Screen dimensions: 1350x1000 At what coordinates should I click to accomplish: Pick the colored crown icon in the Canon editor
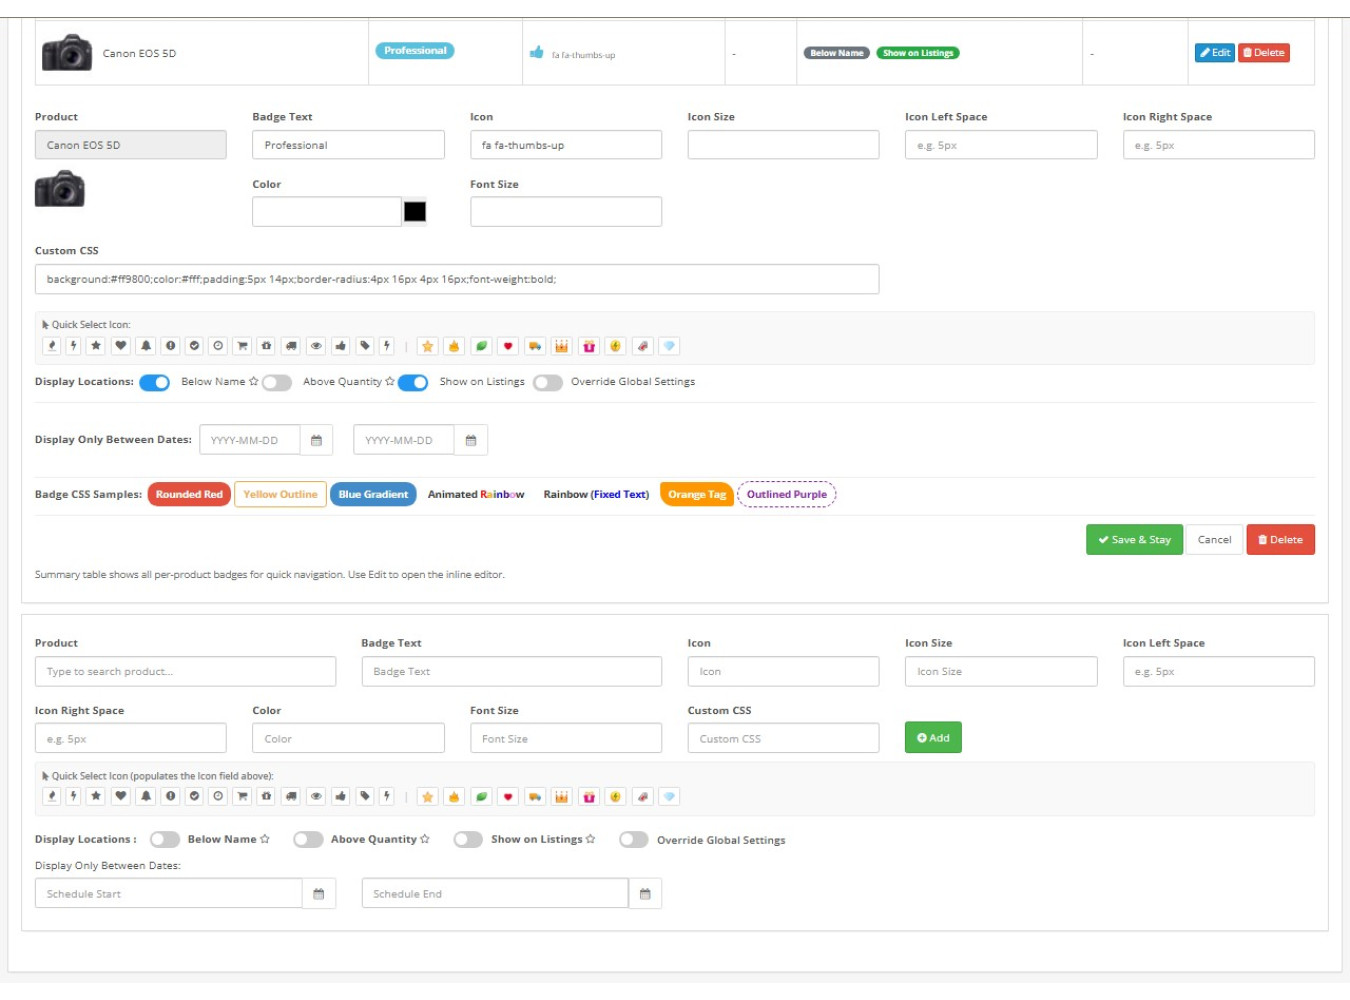point(561,346)
